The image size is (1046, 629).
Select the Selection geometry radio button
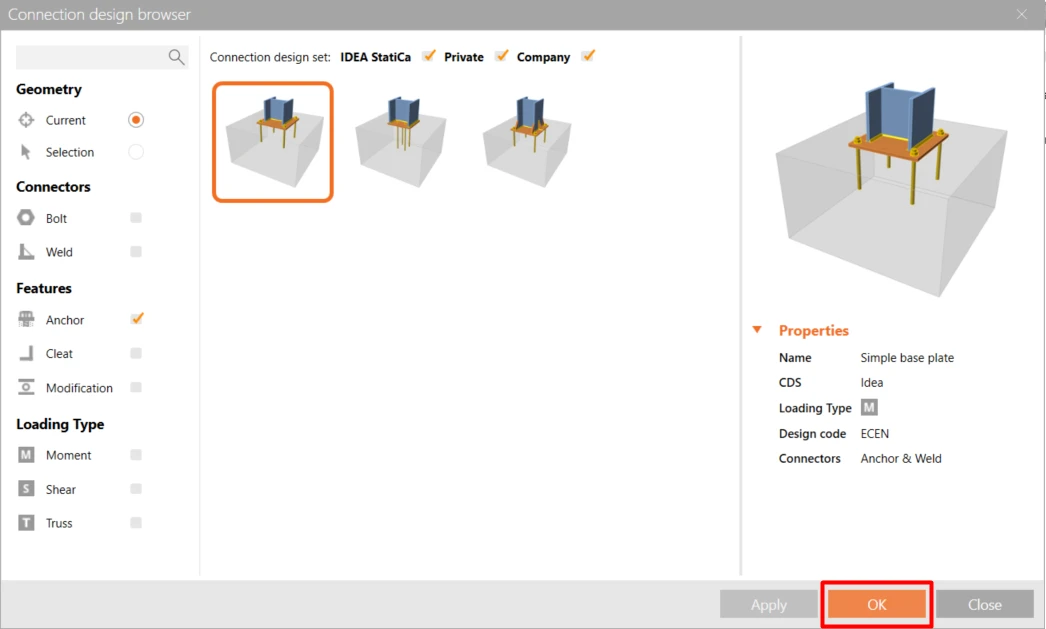point(135,152)
